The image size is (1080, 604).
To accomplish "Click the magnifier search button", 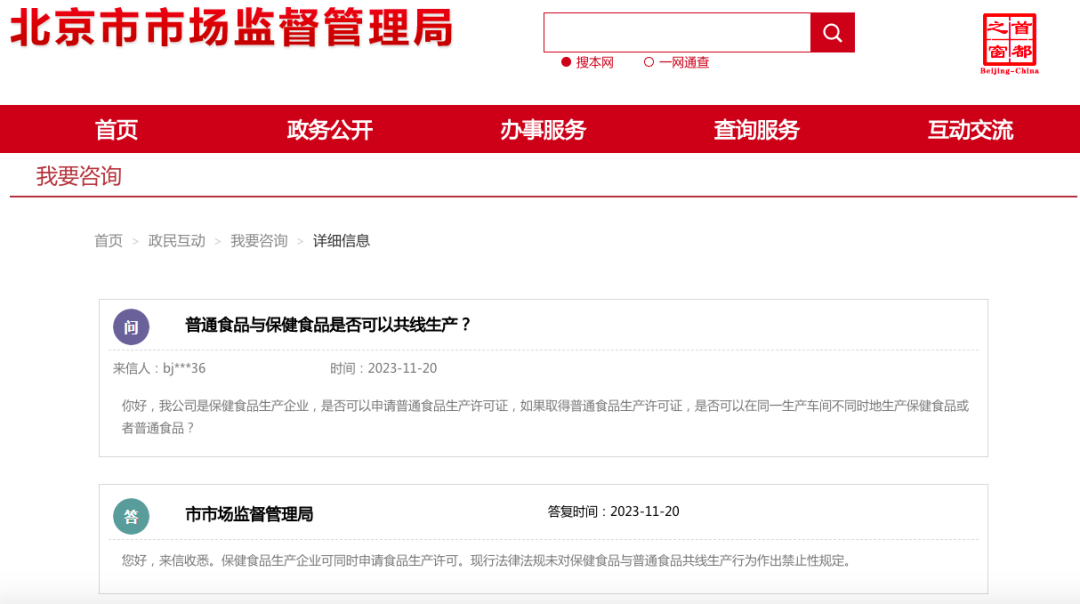I will pyautogui.click(x=832, y=32).
